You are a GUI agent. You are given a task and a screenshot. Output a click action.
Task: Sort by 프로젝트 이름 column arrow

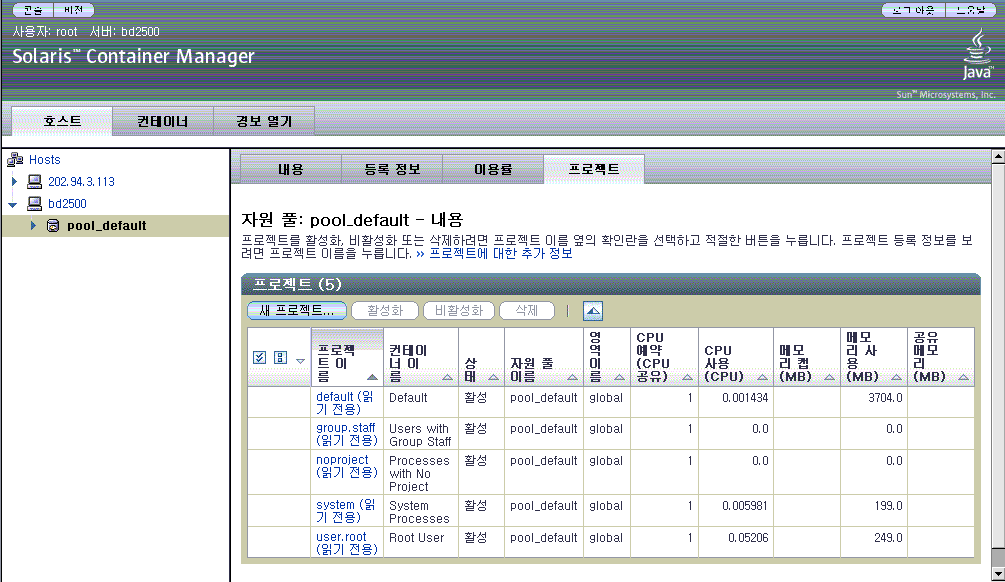[372, 377]
